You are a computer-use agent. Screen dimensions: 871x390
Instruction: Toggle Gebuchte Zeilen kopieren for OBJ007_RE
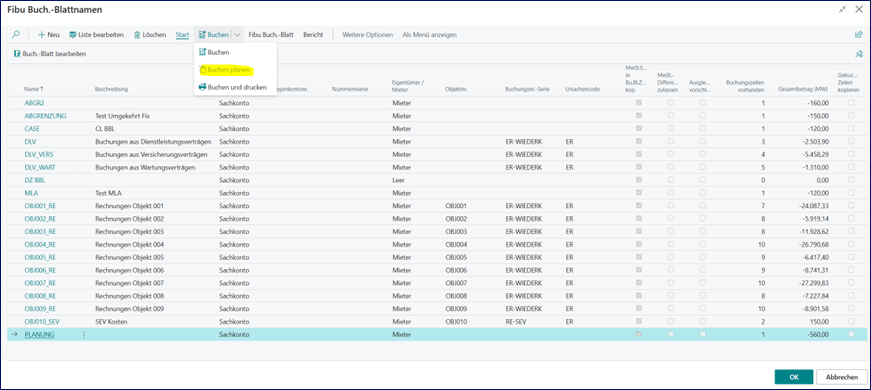click(x=851, y=282)
